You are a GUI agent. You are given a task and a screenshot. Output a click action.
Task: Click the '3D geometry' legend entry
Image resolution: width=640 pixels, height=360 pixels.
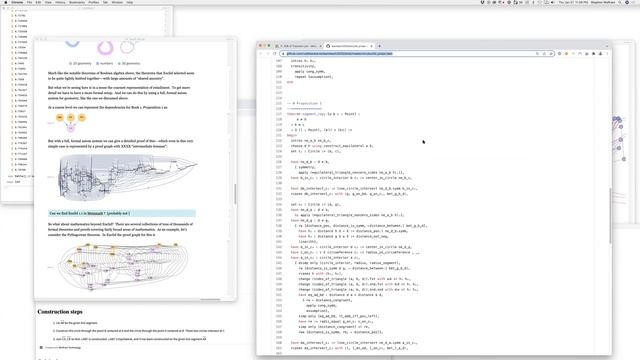pos(129,63)
